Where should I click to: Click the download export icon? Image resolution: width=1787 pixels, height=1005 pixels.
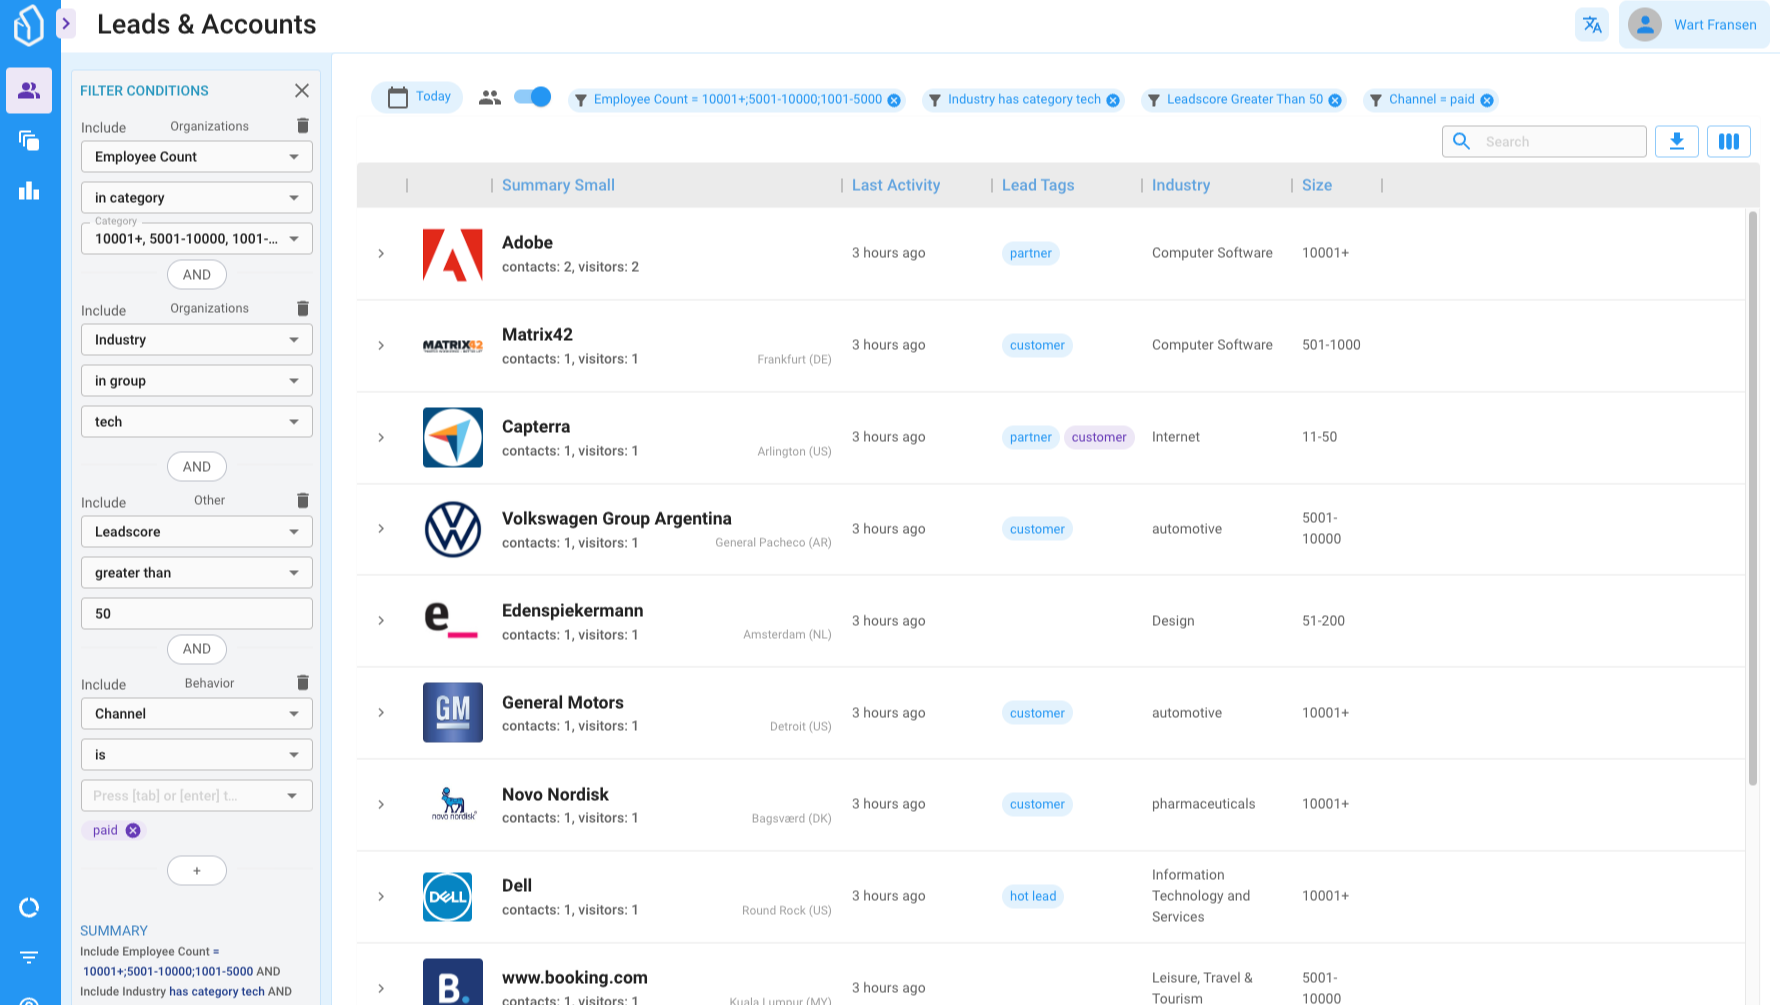pos(1676,141)
